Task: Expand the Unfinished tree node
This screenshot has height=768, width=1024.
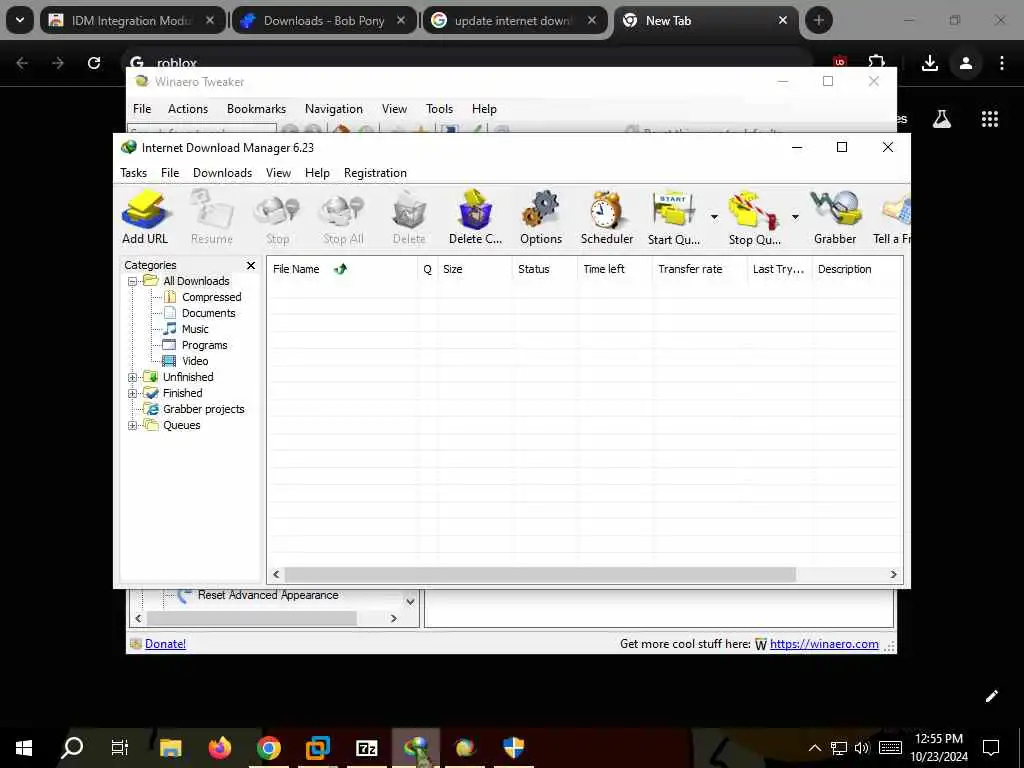Action: tap(133, 377)
